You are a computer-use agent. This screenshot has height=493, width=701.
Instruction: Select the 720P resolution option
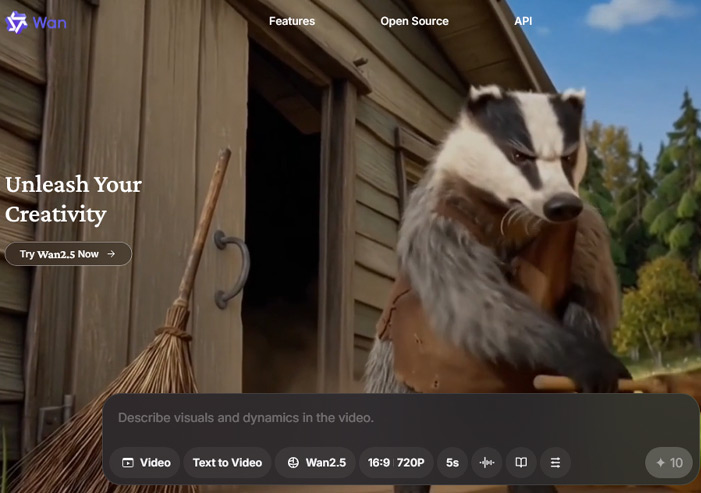point(410,462)
